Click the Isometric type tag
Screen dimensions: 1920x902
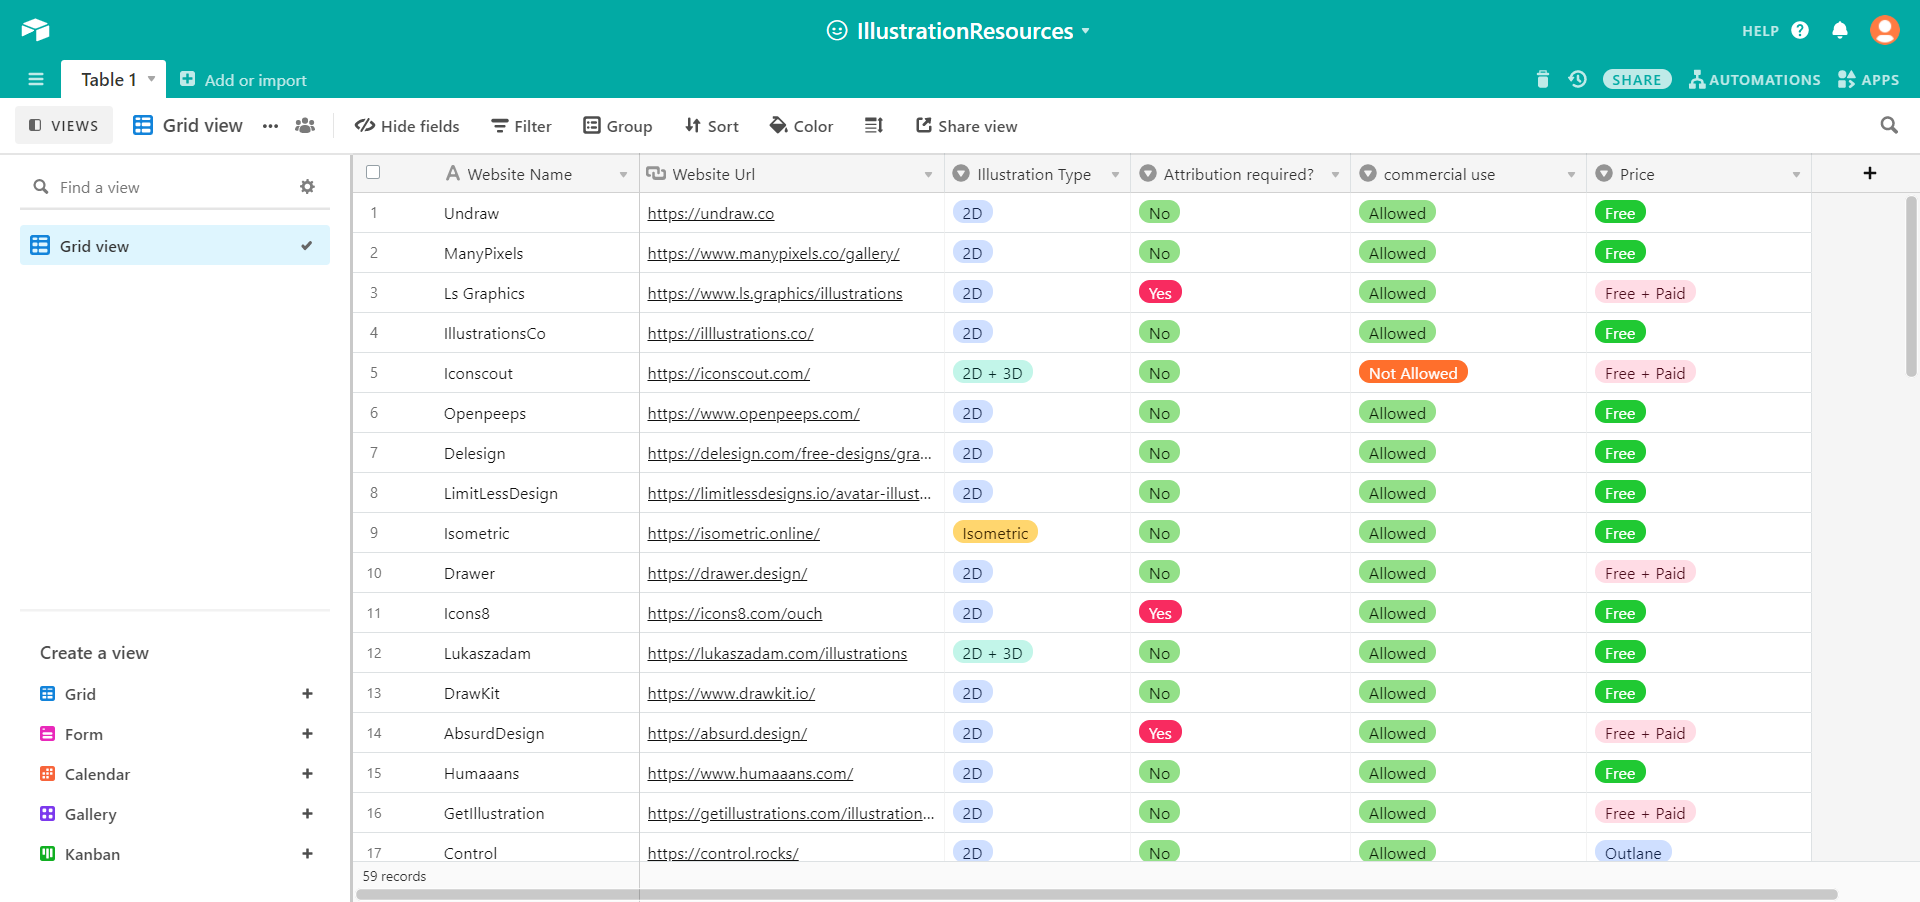point(995,532)
